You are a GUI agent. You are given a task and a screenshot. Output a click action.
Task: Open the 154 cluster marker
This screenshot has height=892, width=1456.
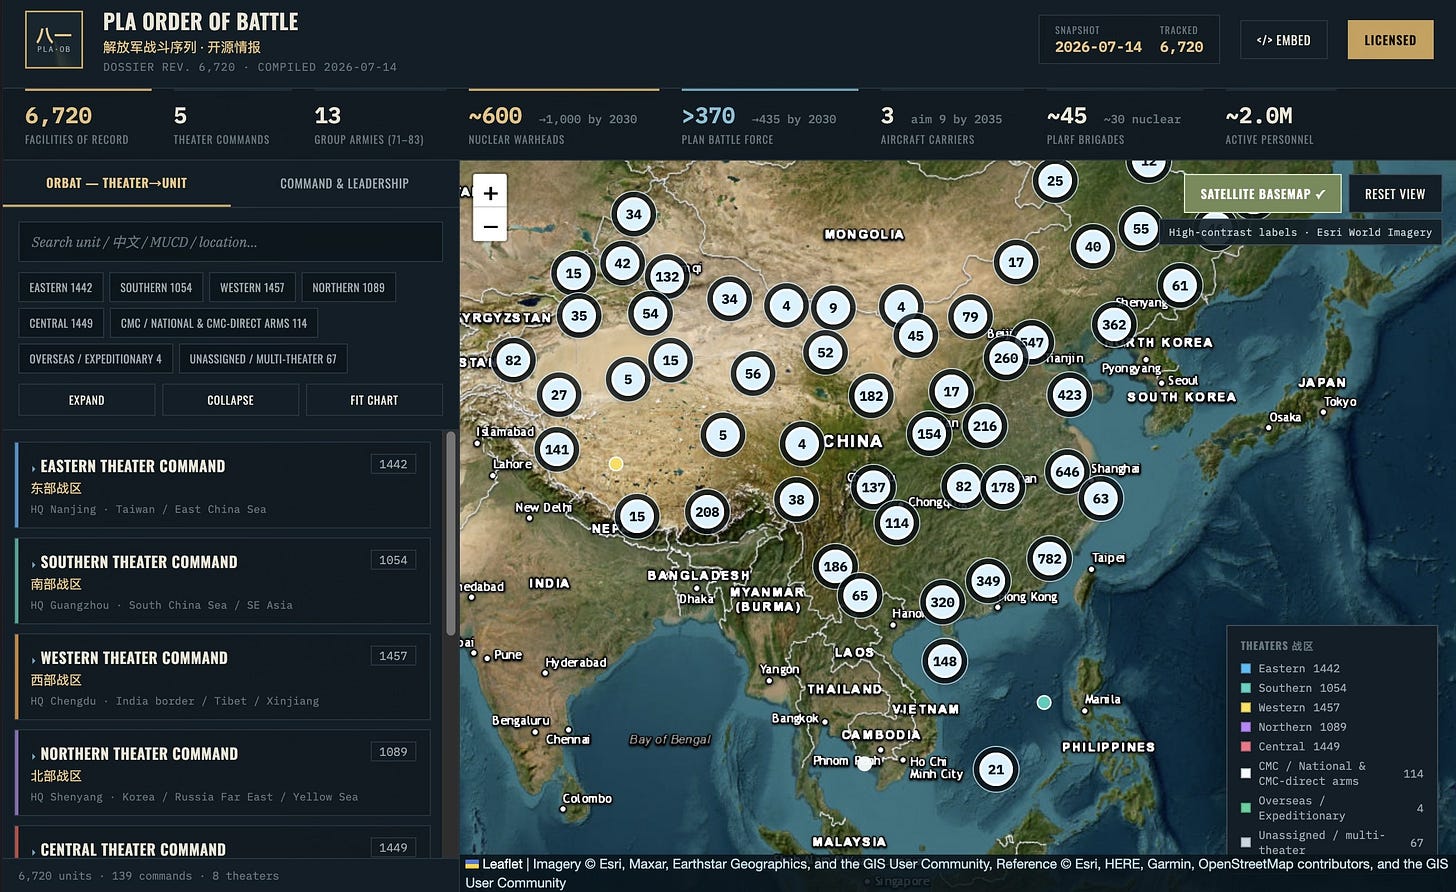click(929, 434)
